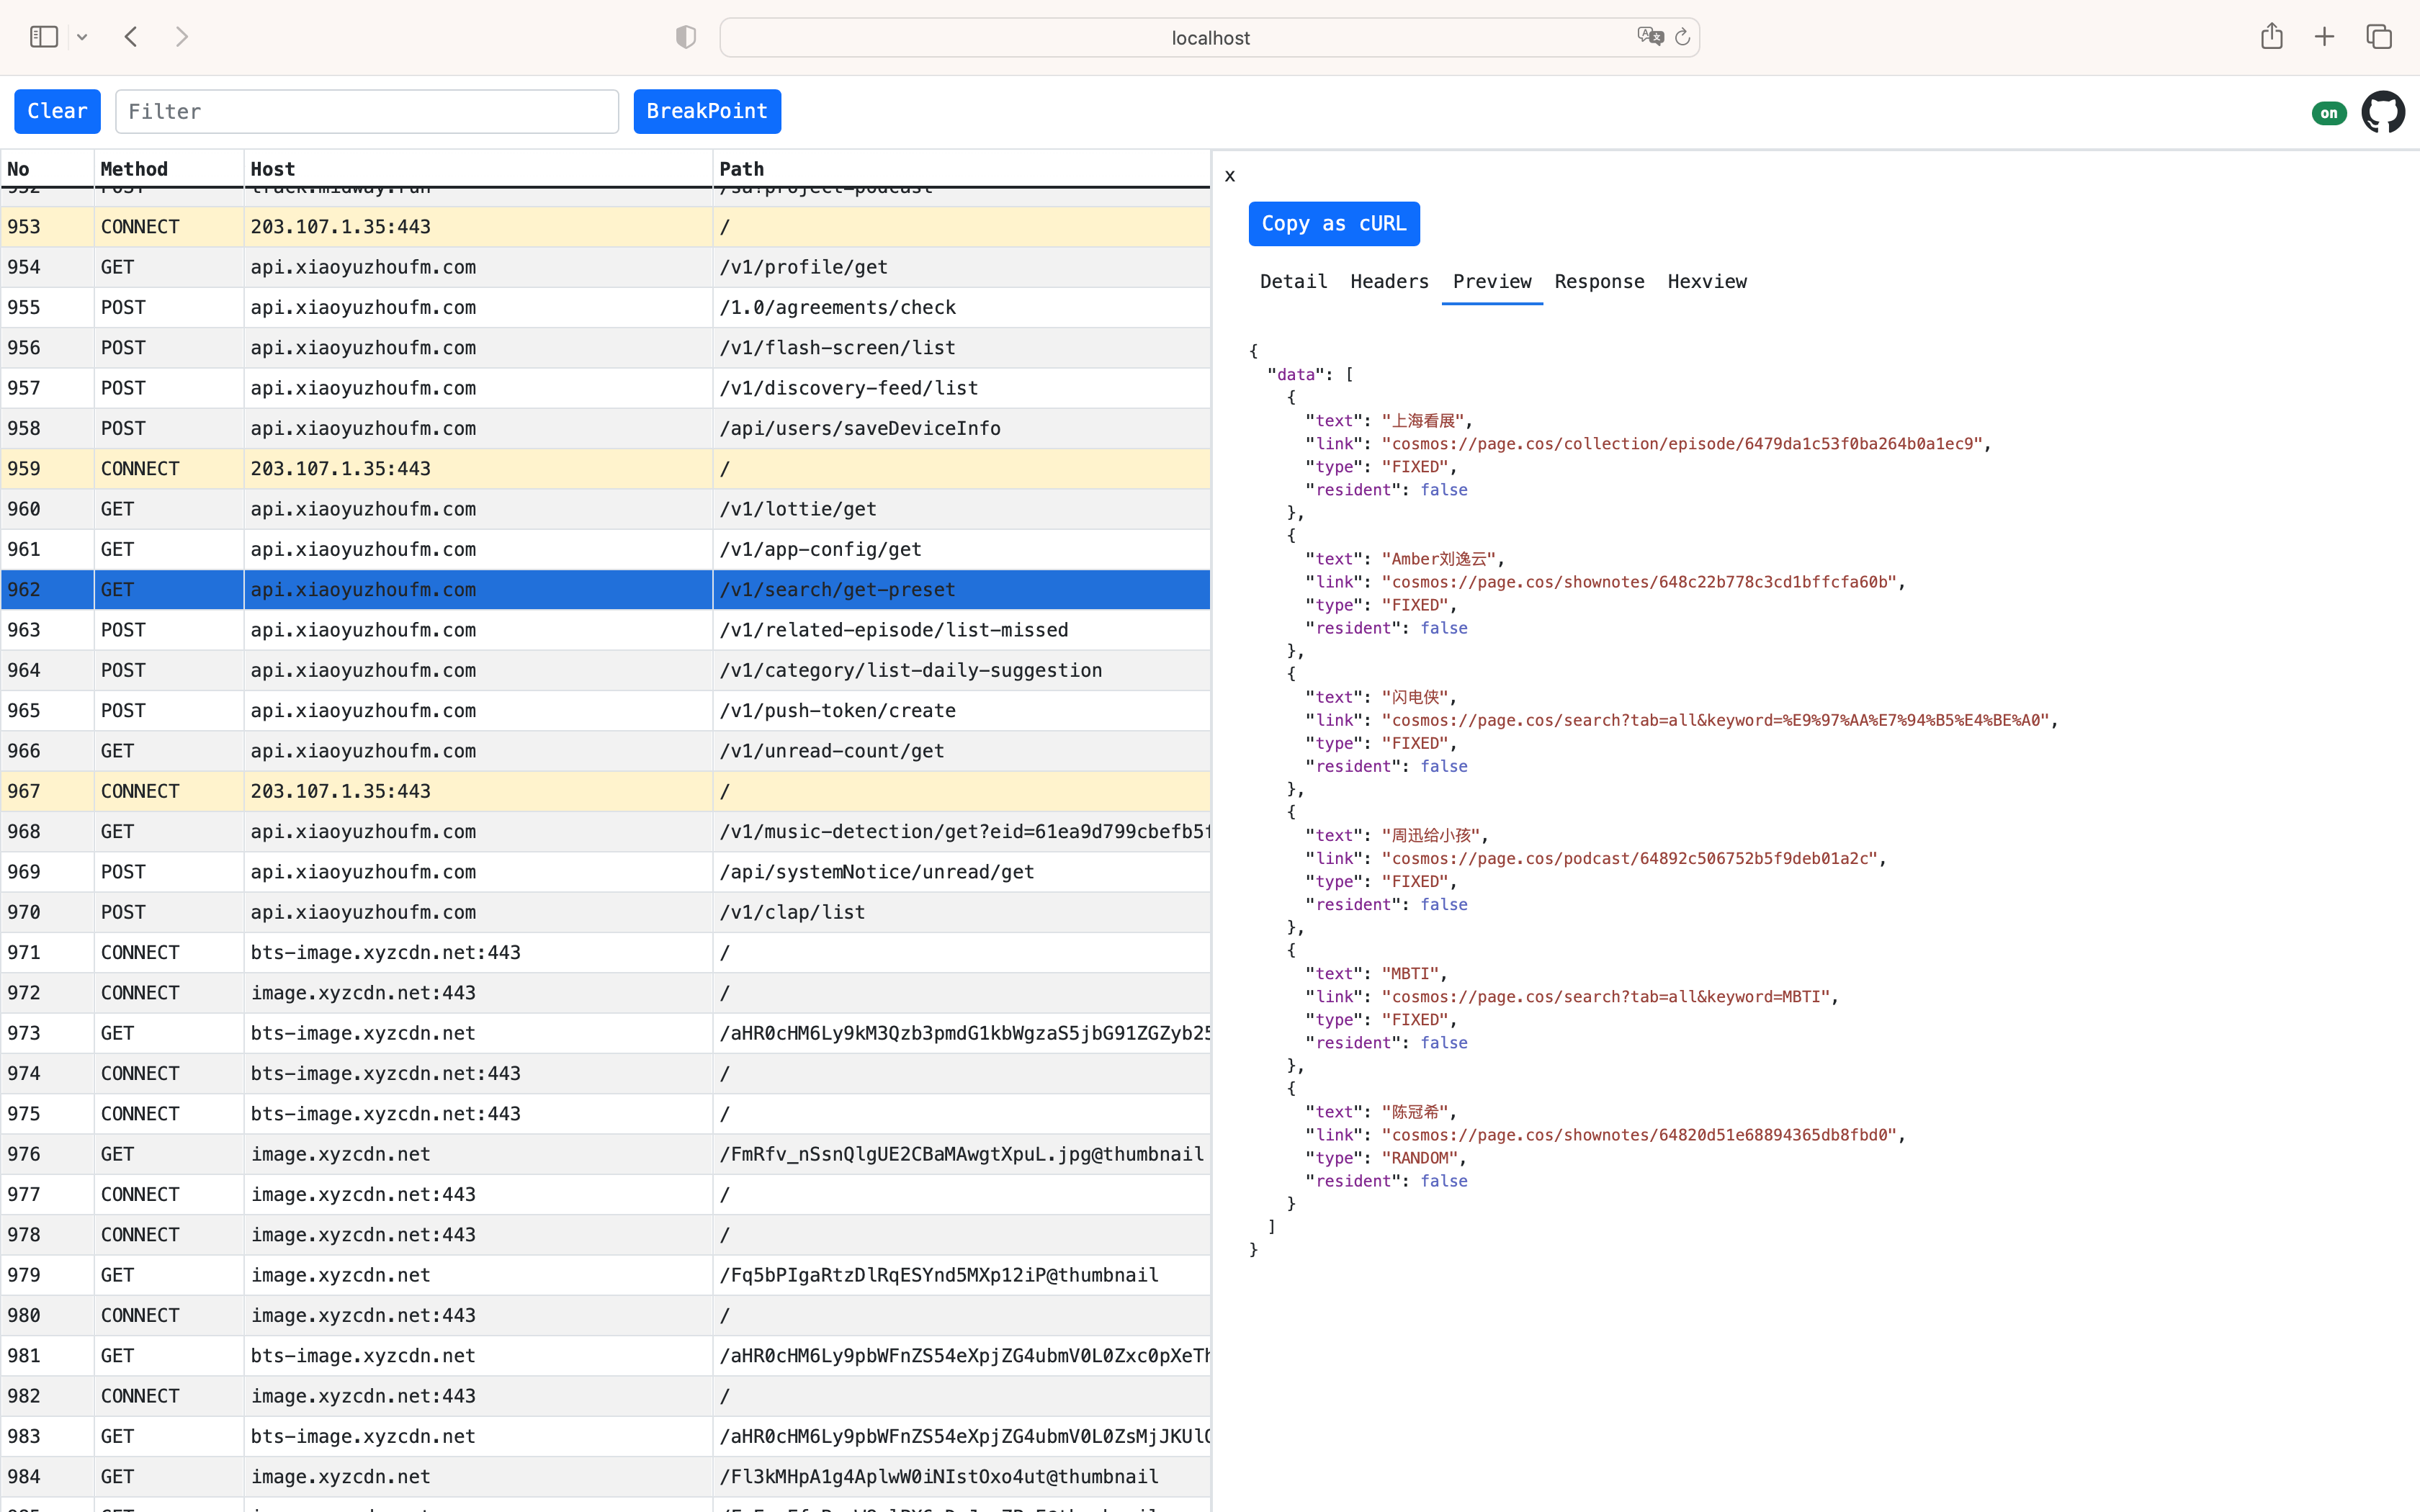Expand the sidebar dropdown chevron
Screen dimensions: 2420x1512
pyautogui.click(x=82, y=37)
